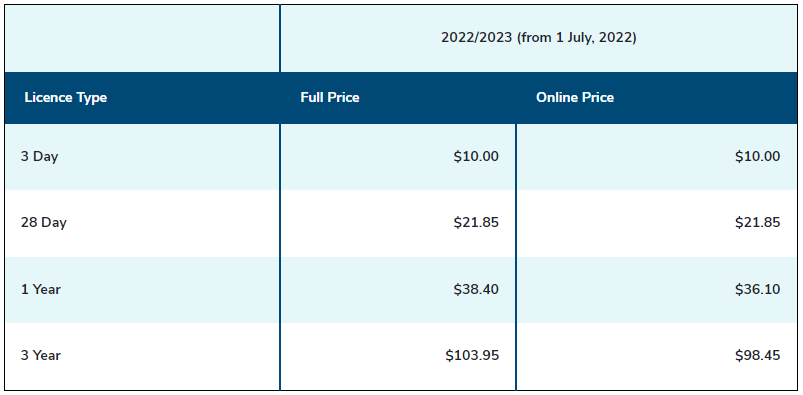Screen dimensions: 803x395
Task: Select the 2022/2023 period header cell
Action: pos(539,38)
